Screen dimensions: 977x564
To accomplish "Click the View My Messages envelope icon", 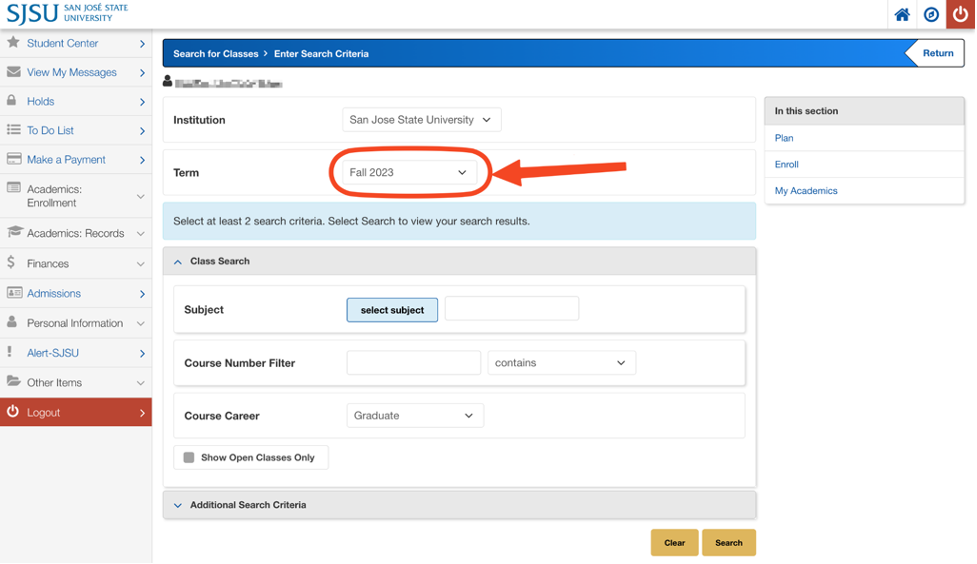I will (13, 72).
